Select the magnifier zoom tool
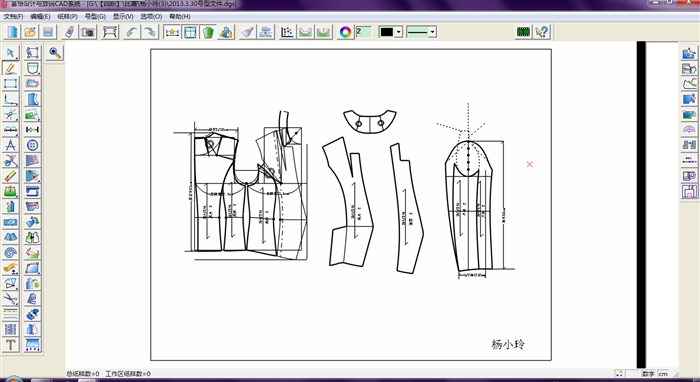The image size is (700, 382). point(55,53)
